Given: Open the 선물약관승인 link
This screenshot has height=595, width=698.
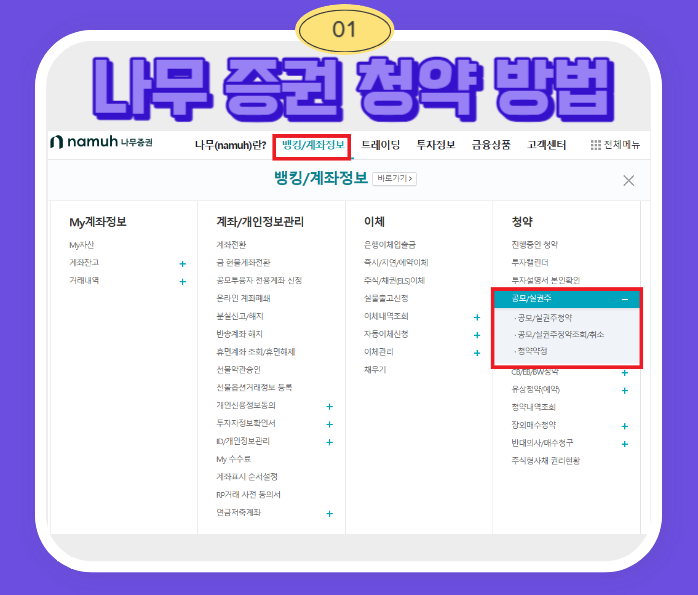Looking at the screenshot, I should pyautogui.click(x=238, y=369).
